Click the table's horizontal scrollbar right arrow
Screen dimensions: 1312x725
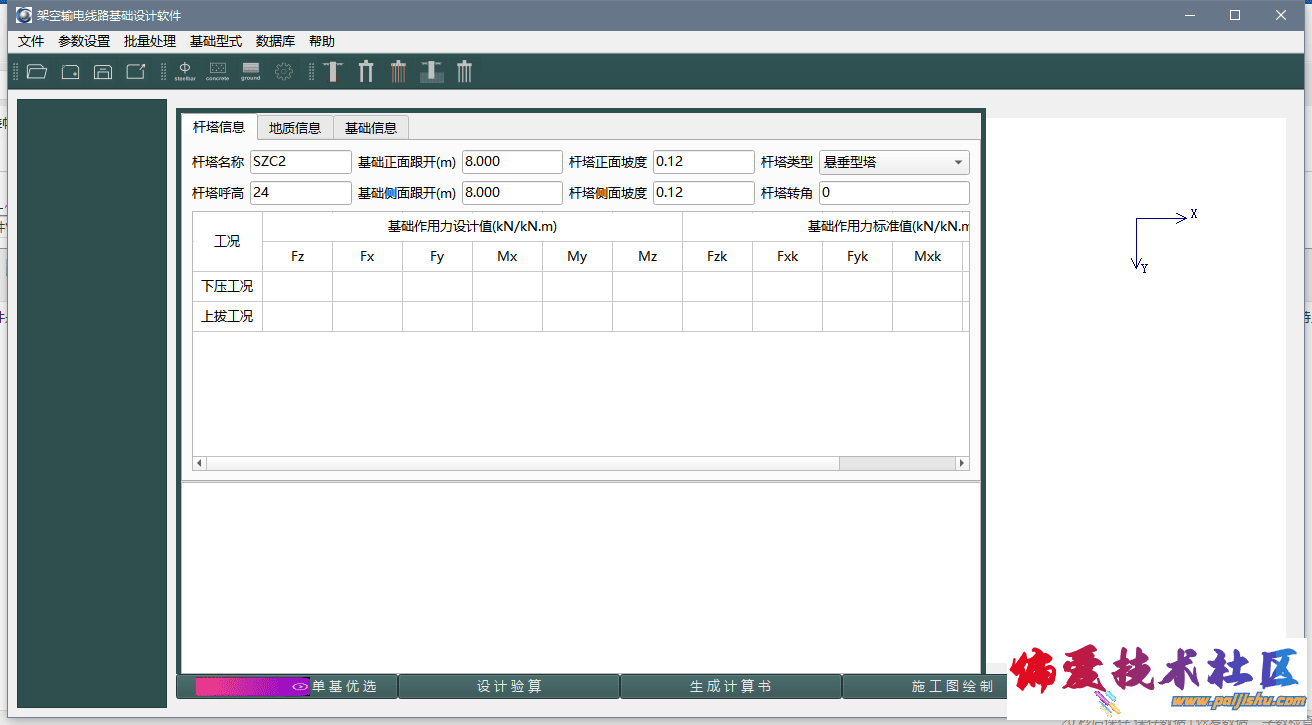(x=962, y=464)
